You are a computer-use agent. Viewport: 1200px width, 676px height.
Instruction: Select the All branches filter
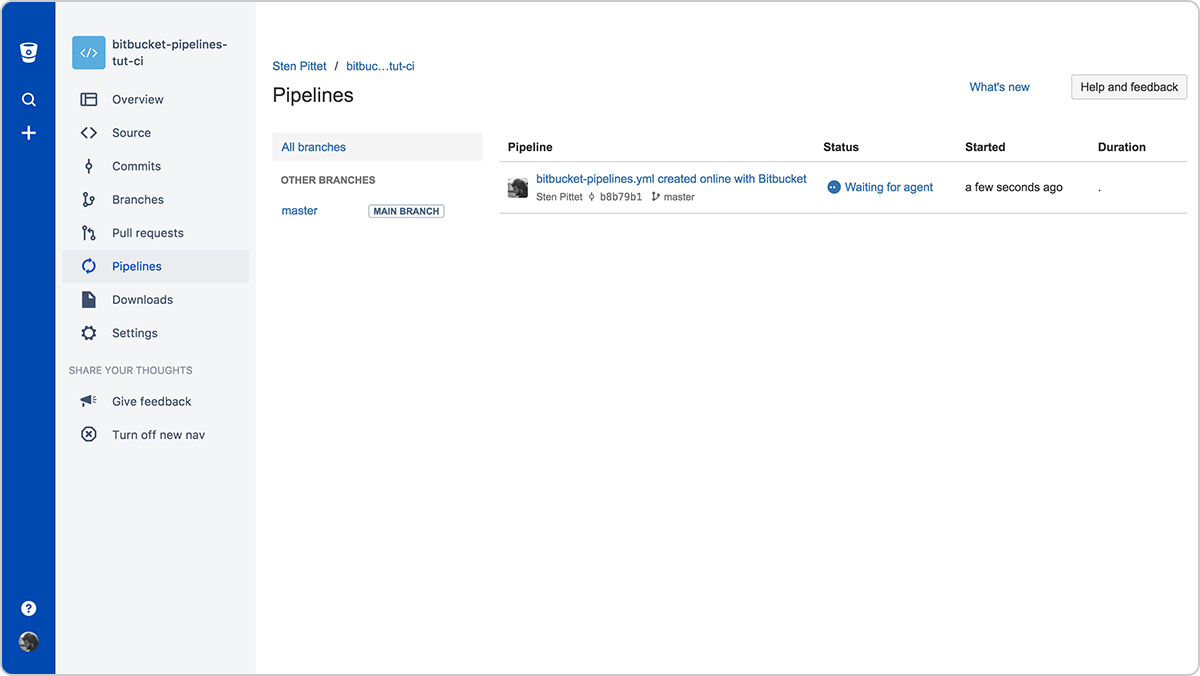tap(313, 146)
